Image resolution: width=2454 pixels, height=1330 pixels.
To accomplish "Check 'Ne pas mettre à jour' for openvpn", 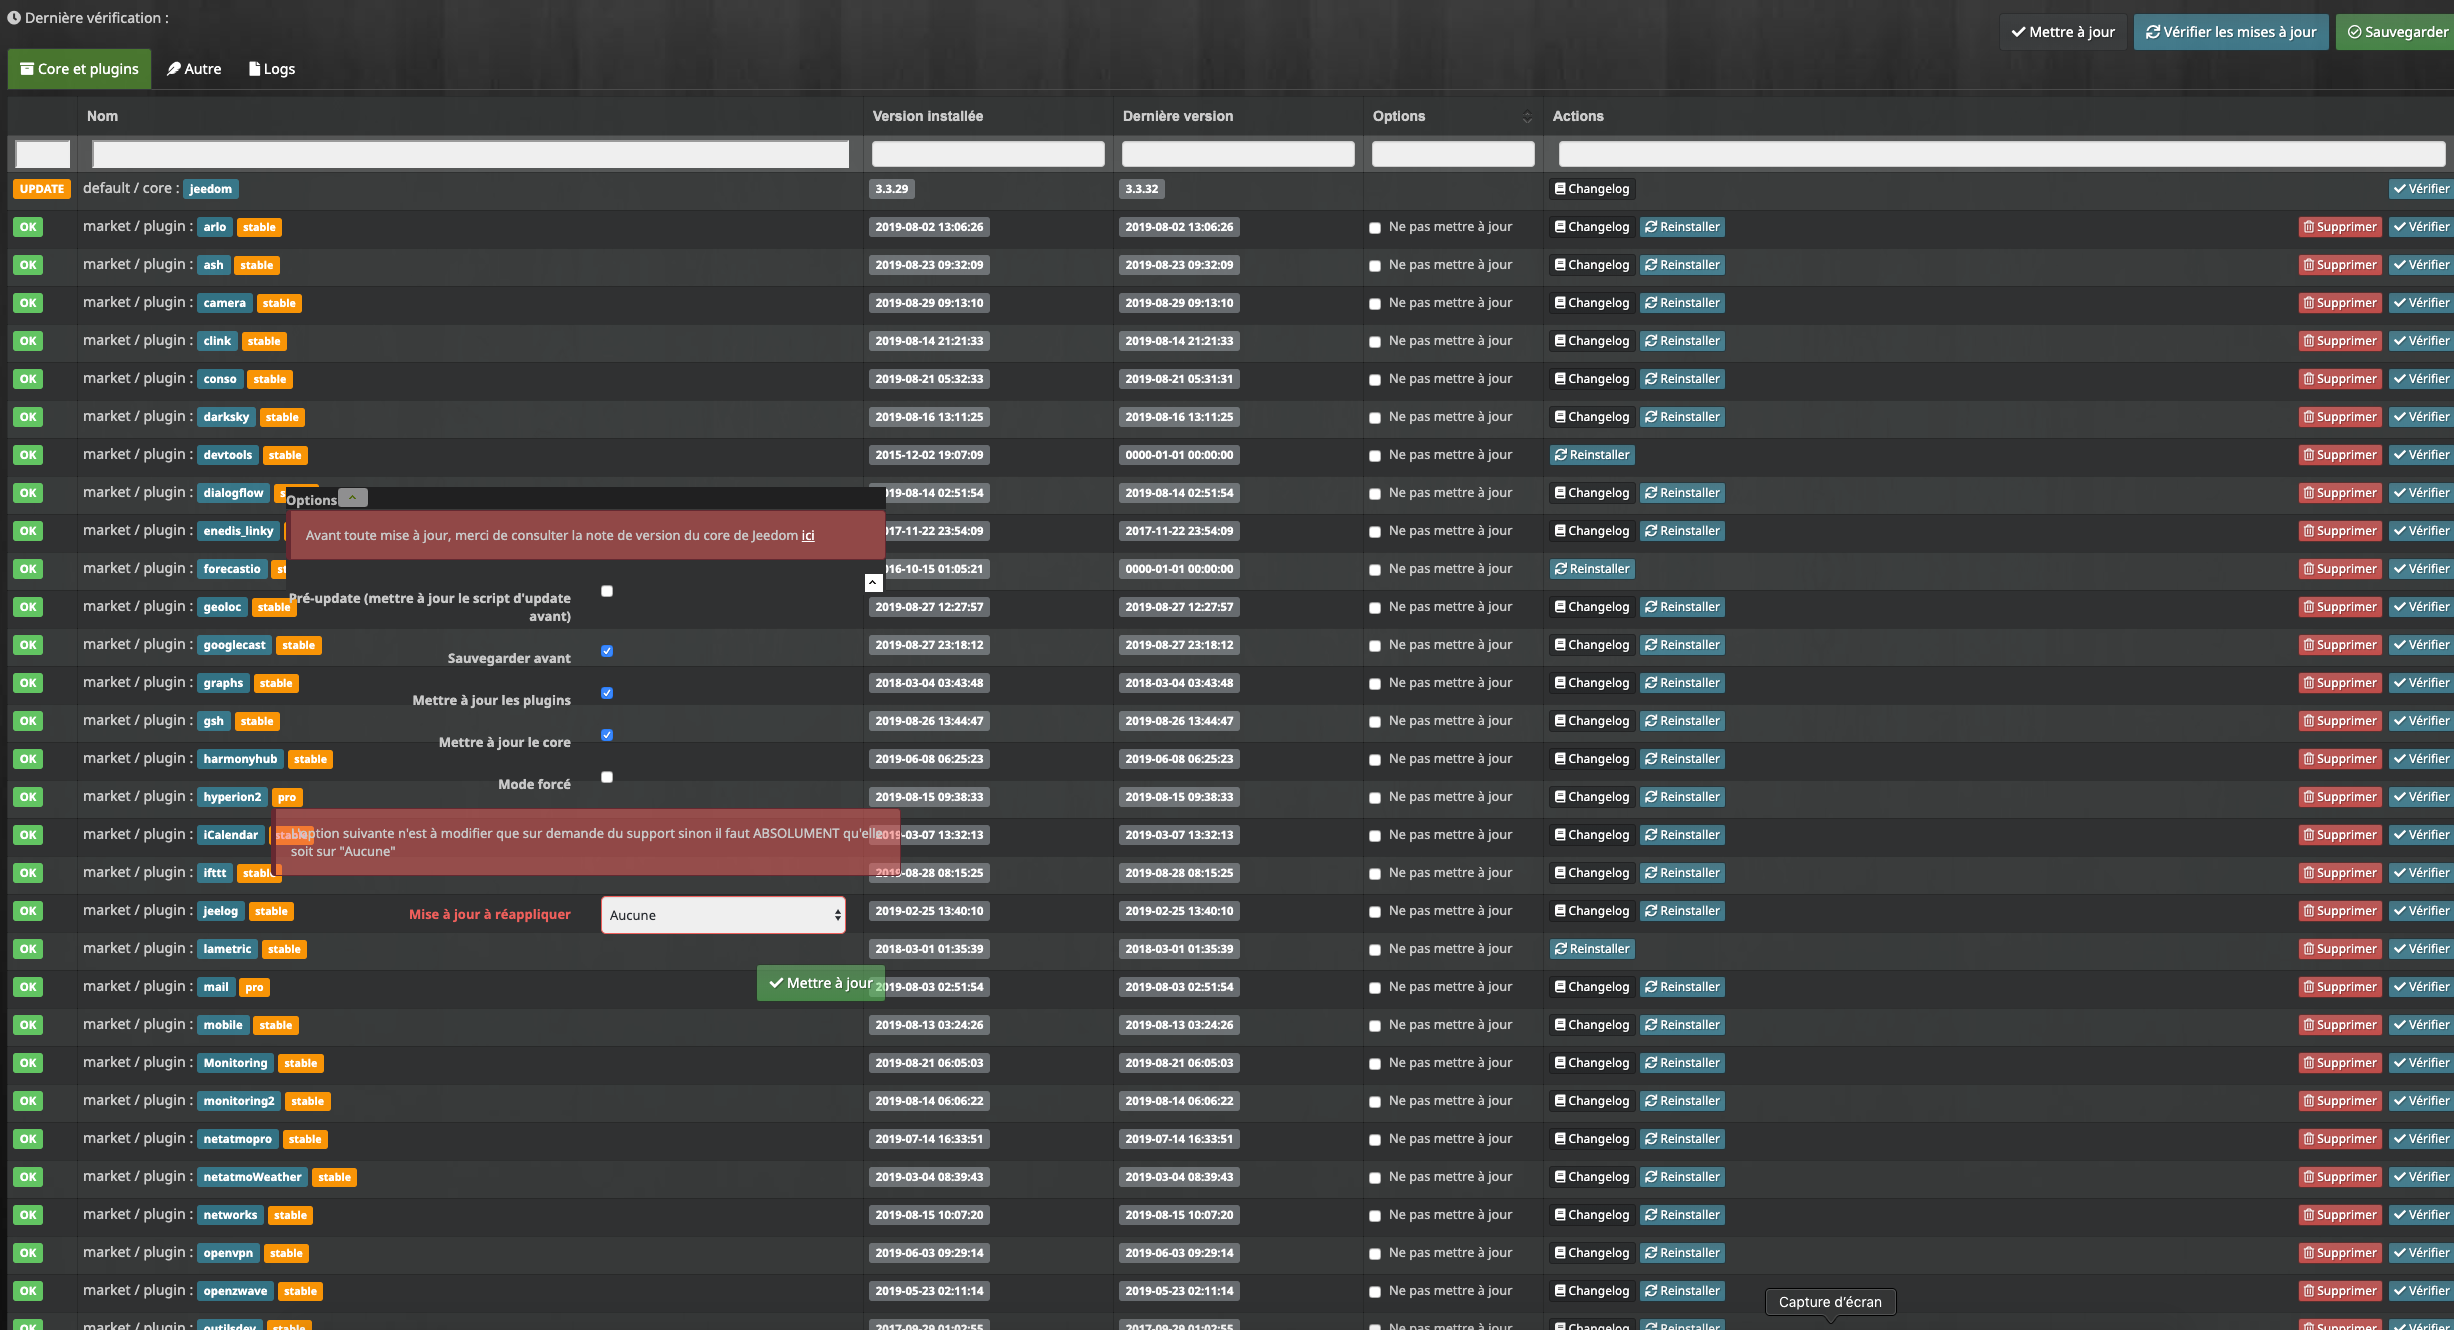I will coord(1375,1254).
